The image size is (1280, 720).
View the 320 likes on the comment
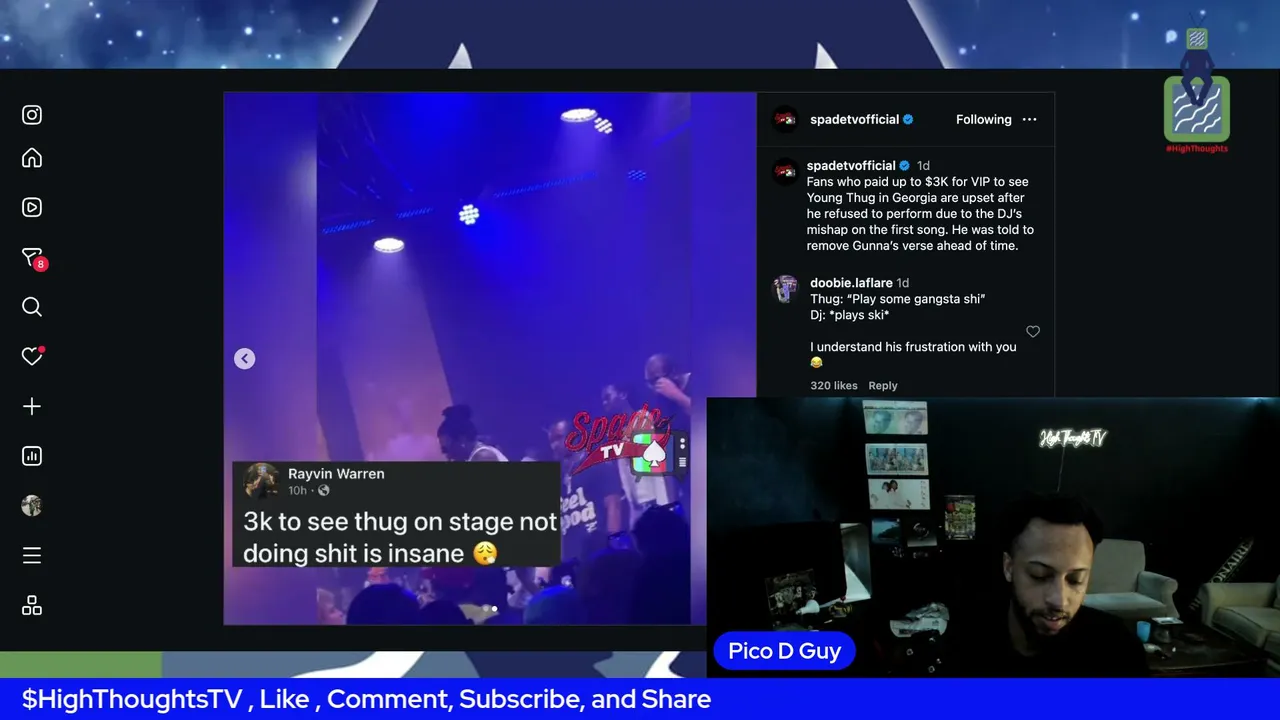coord(834,385)
